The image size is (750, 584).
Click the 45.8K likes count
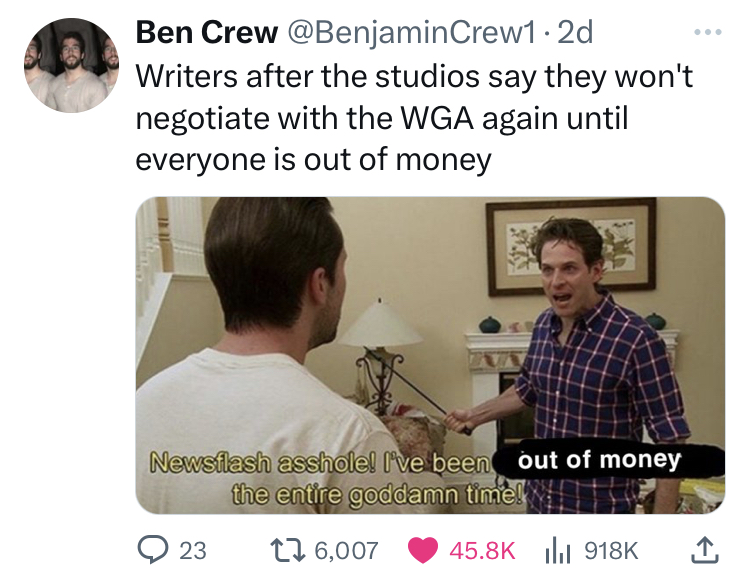(482, 551)
